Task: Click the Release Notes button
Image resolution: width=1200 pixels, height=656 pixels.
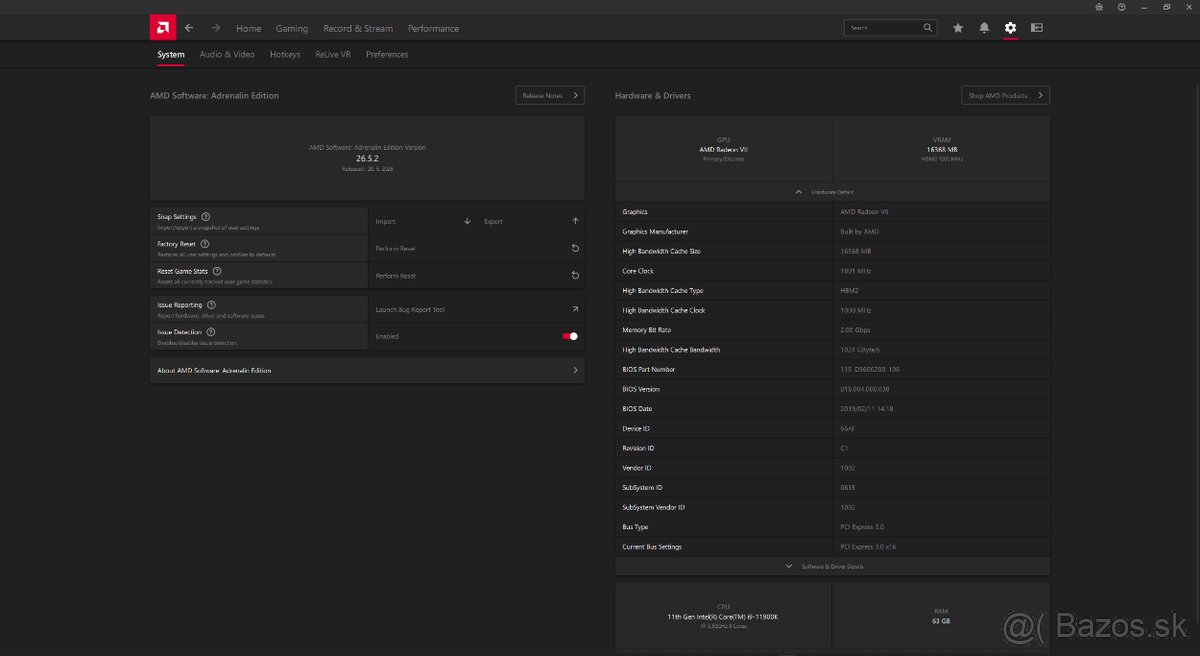Action: [550, 95]
